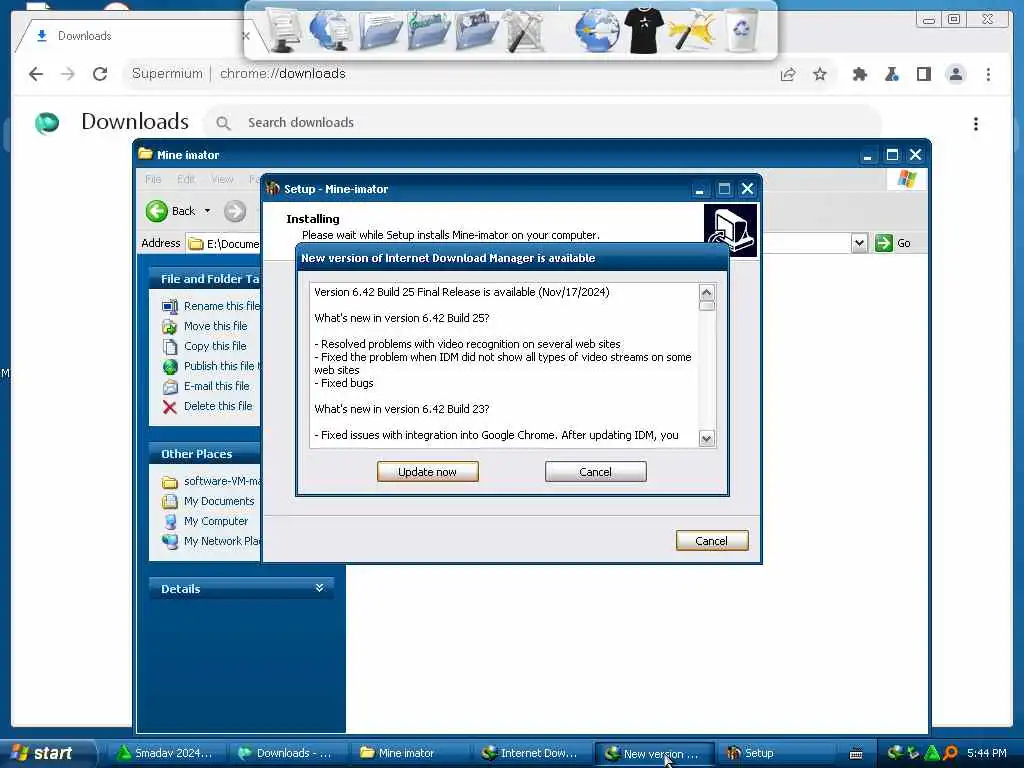
Task: Open the Extensions puzzle piece icon
Action: pyautogui.click(x=859, y=74)
